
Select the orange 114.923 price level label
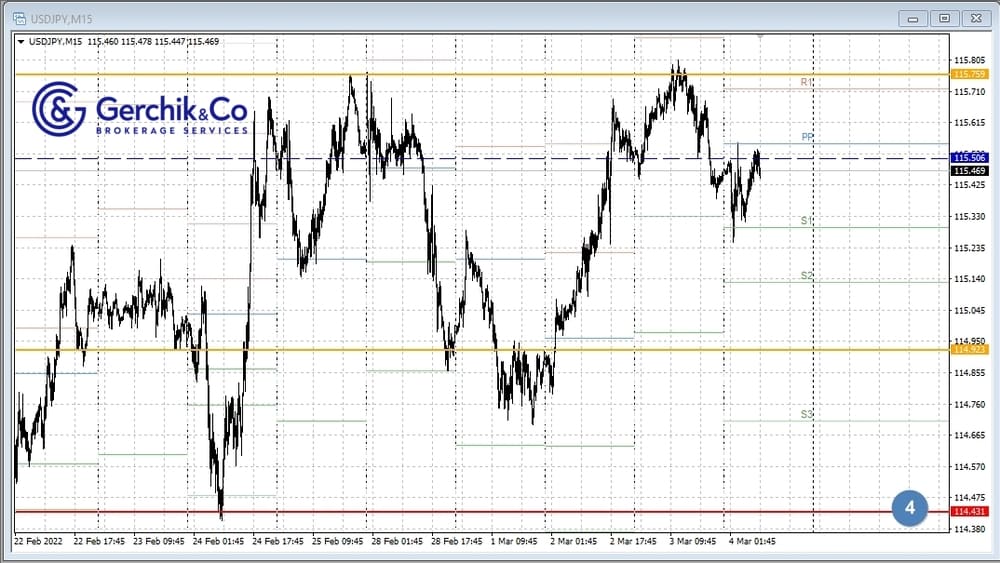point(970,349)
